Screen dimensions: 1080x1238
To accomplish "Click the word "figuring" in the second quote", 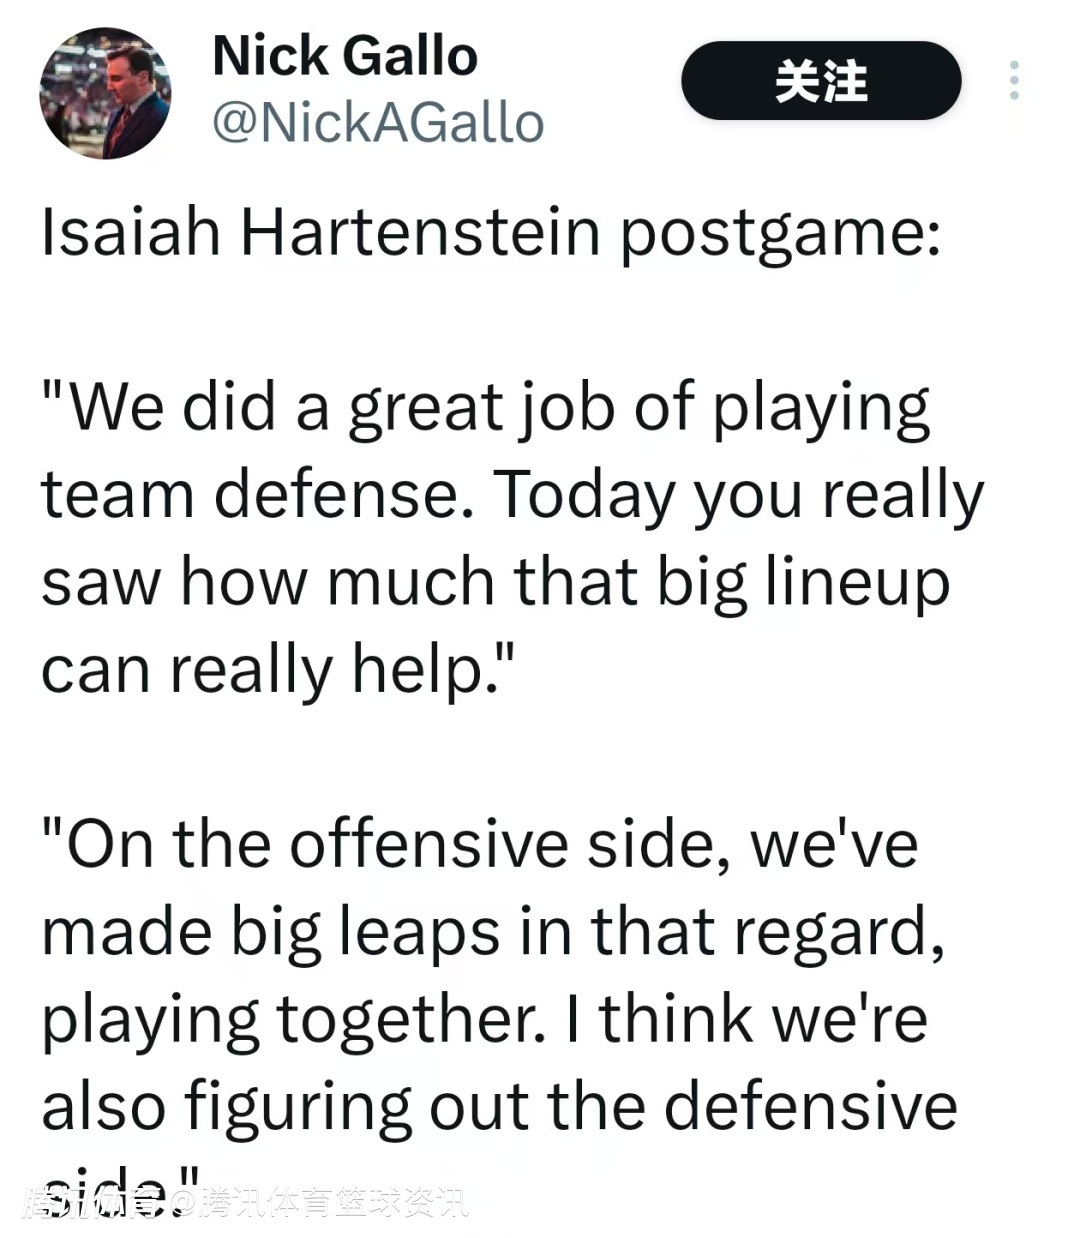I will tap(297, 1109).
